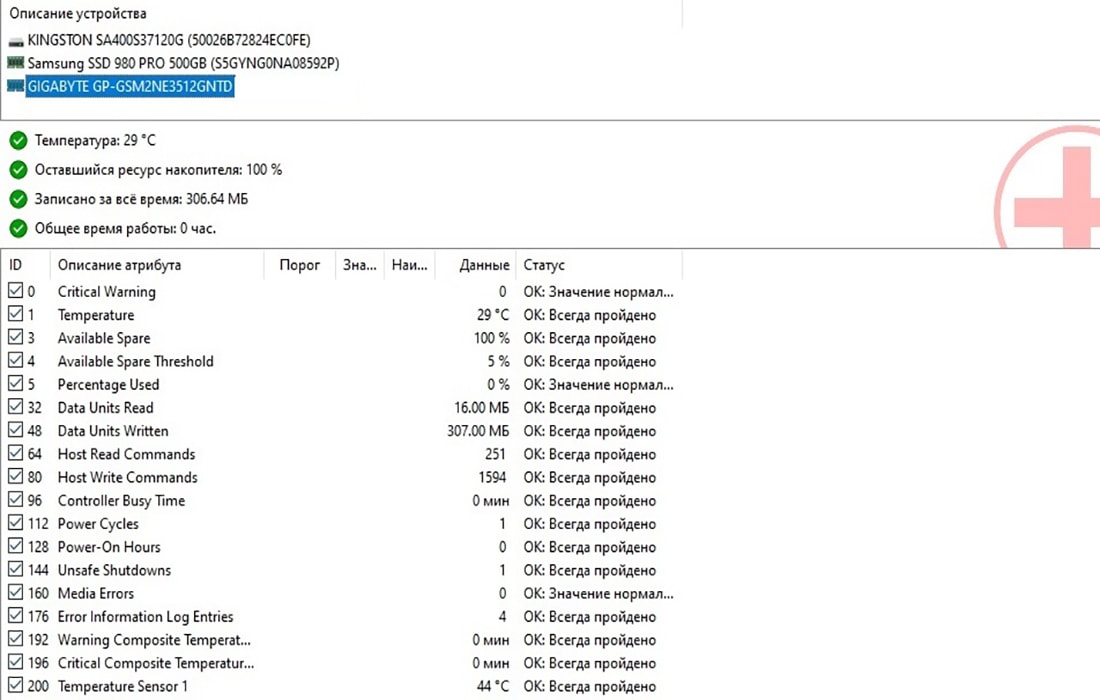Toggle the Data Units Read checkbox
This screenshot has height=700, width=1100.
[15, 406]
